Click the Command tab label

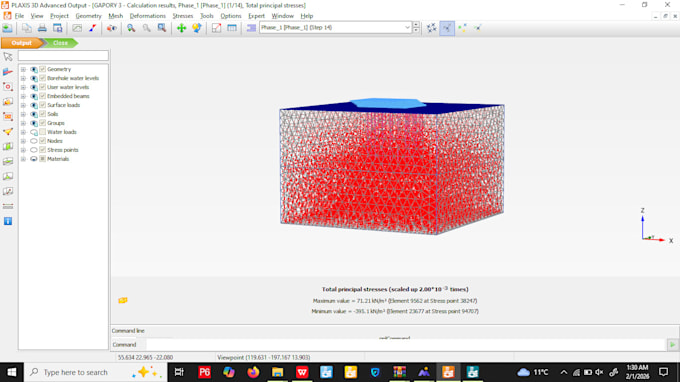[x=124, y=345]
